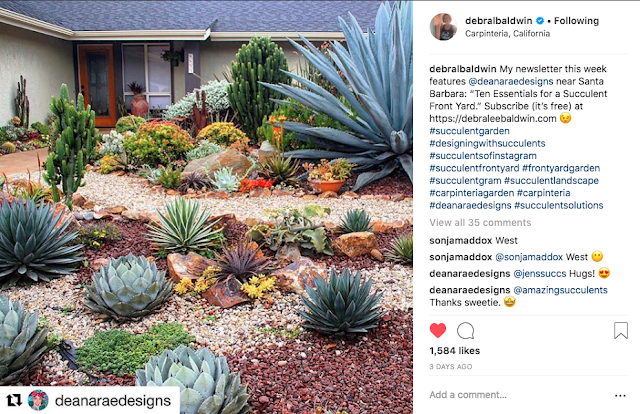
Task: Click the repost arrows icon on photo
Action: coord(13,401)
